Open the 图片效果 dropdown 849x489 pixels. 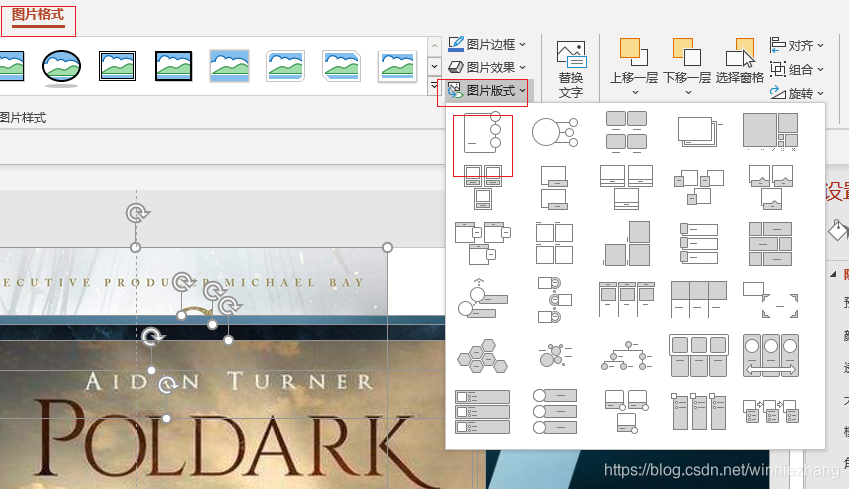487,67
